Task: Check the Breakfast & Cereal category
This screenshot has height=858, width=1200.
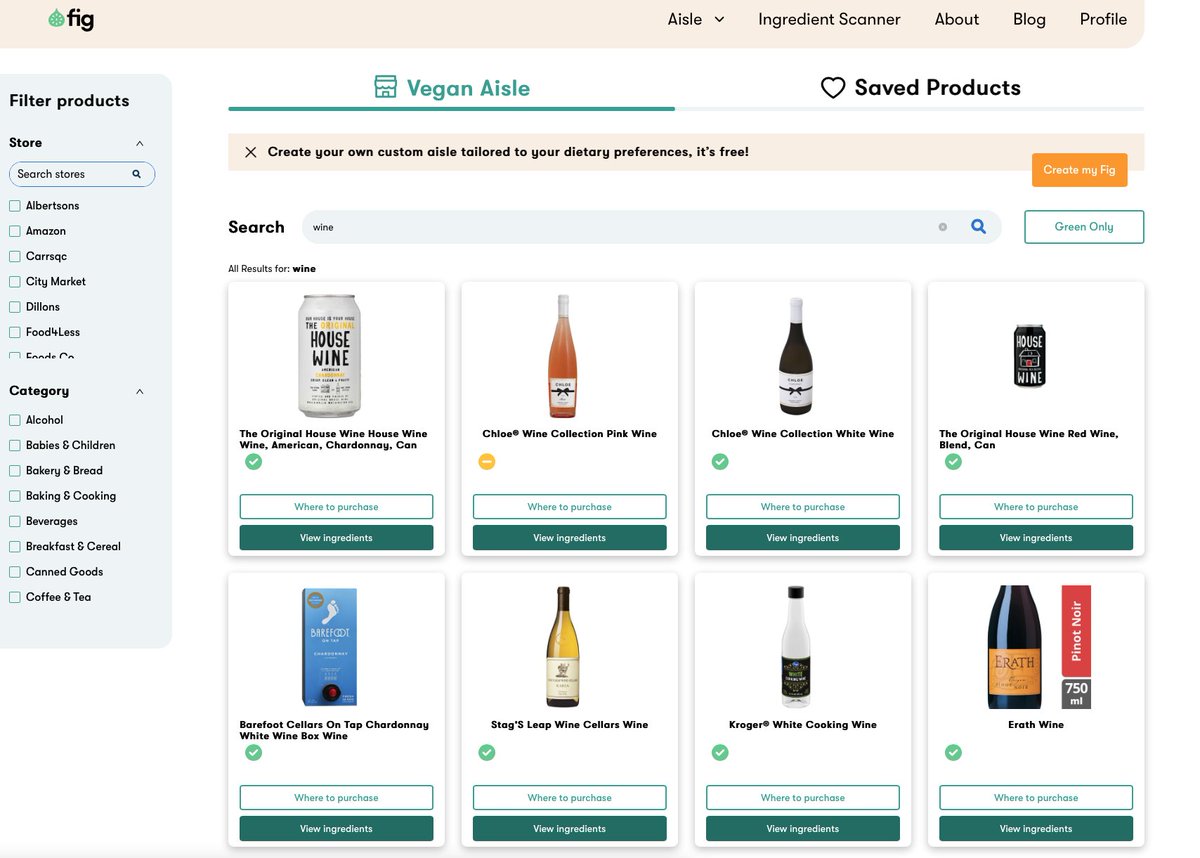Action: pos(15,547)
